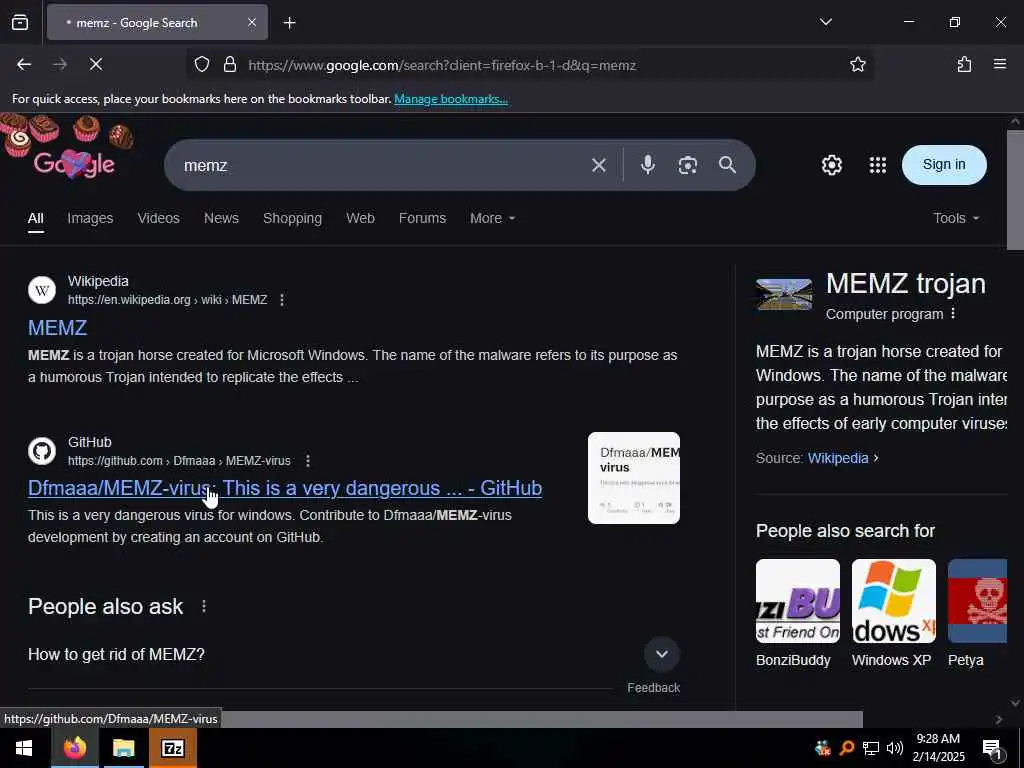Image resolution: width=1024 pixels, height=768 pixels.
Task: Click the Feedback link
Action: 654,688
